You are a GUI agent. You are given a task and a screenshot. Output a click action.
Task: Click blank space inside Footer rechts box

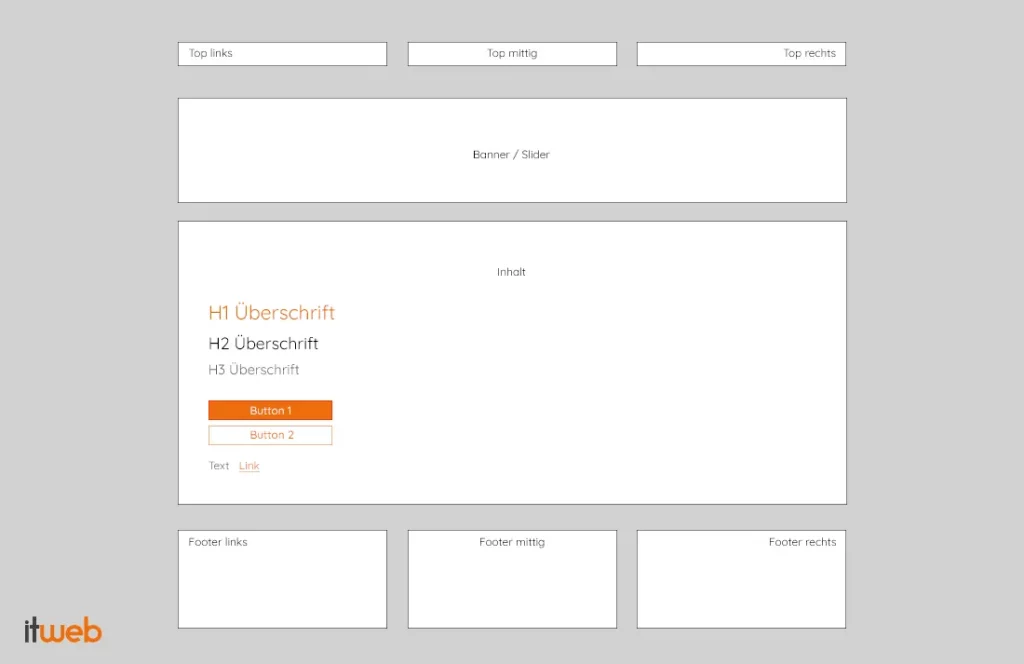point(741,592)
